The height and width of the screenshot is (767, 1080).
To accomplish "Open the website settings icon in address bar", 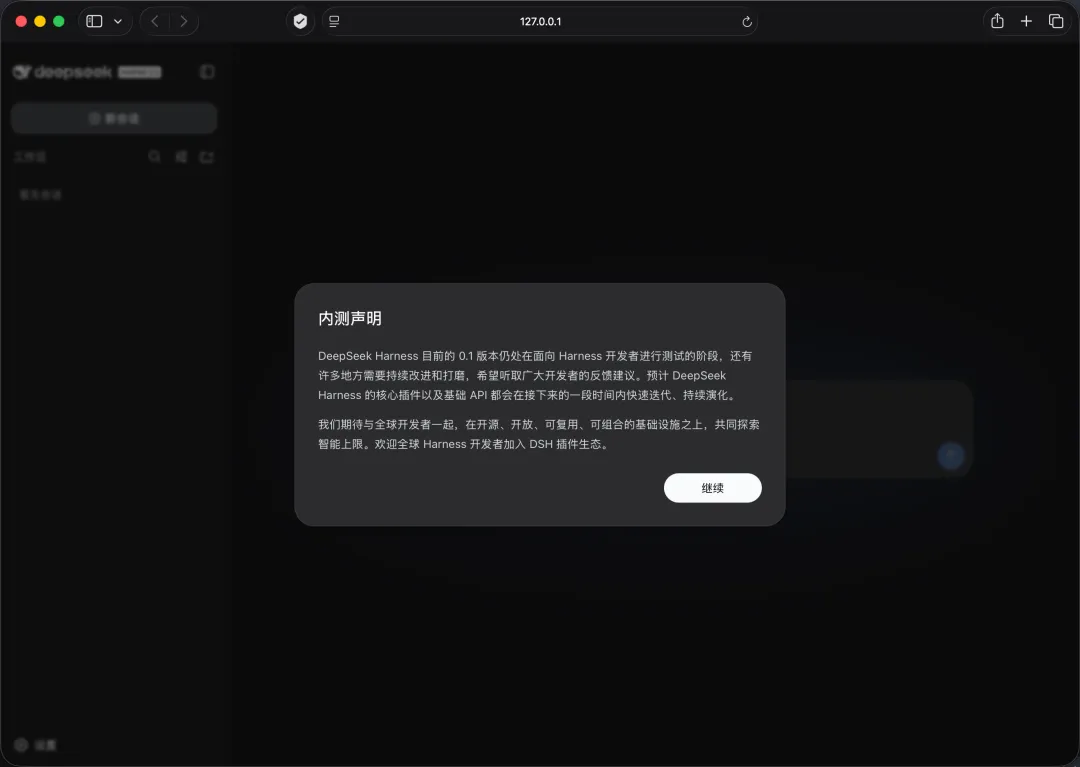I will point(334,21).
